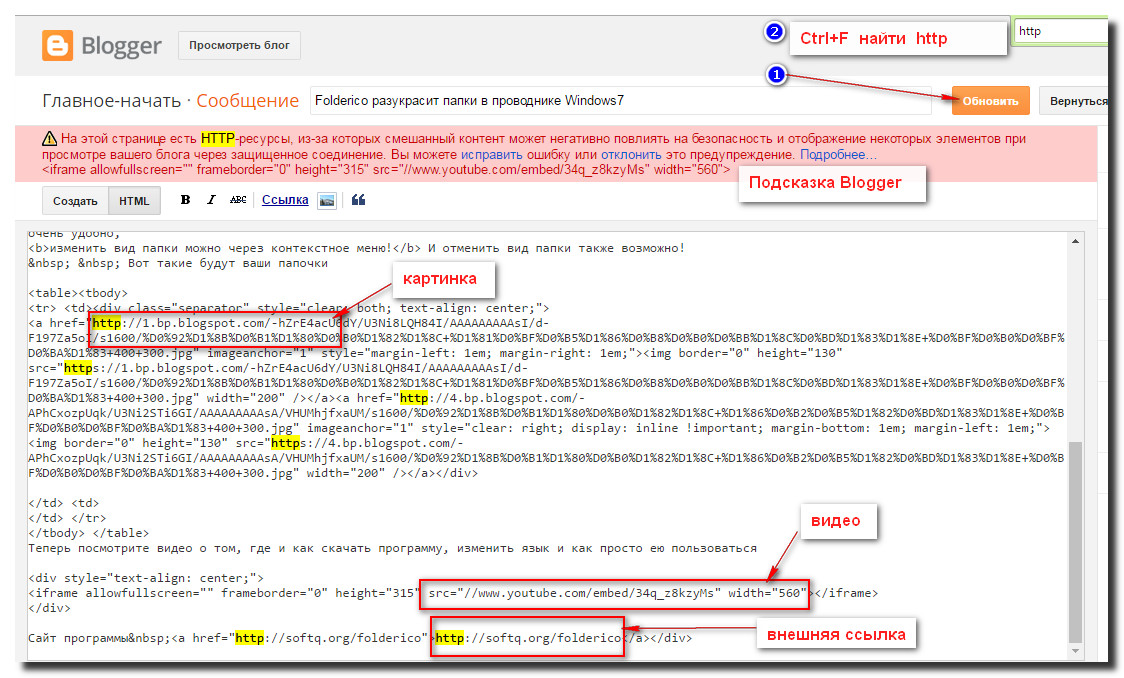The width and height of the screenshot is (1124, 678).
Task: Click the scrollbar down arrow of HTML editor
Action: [1075, 651]
